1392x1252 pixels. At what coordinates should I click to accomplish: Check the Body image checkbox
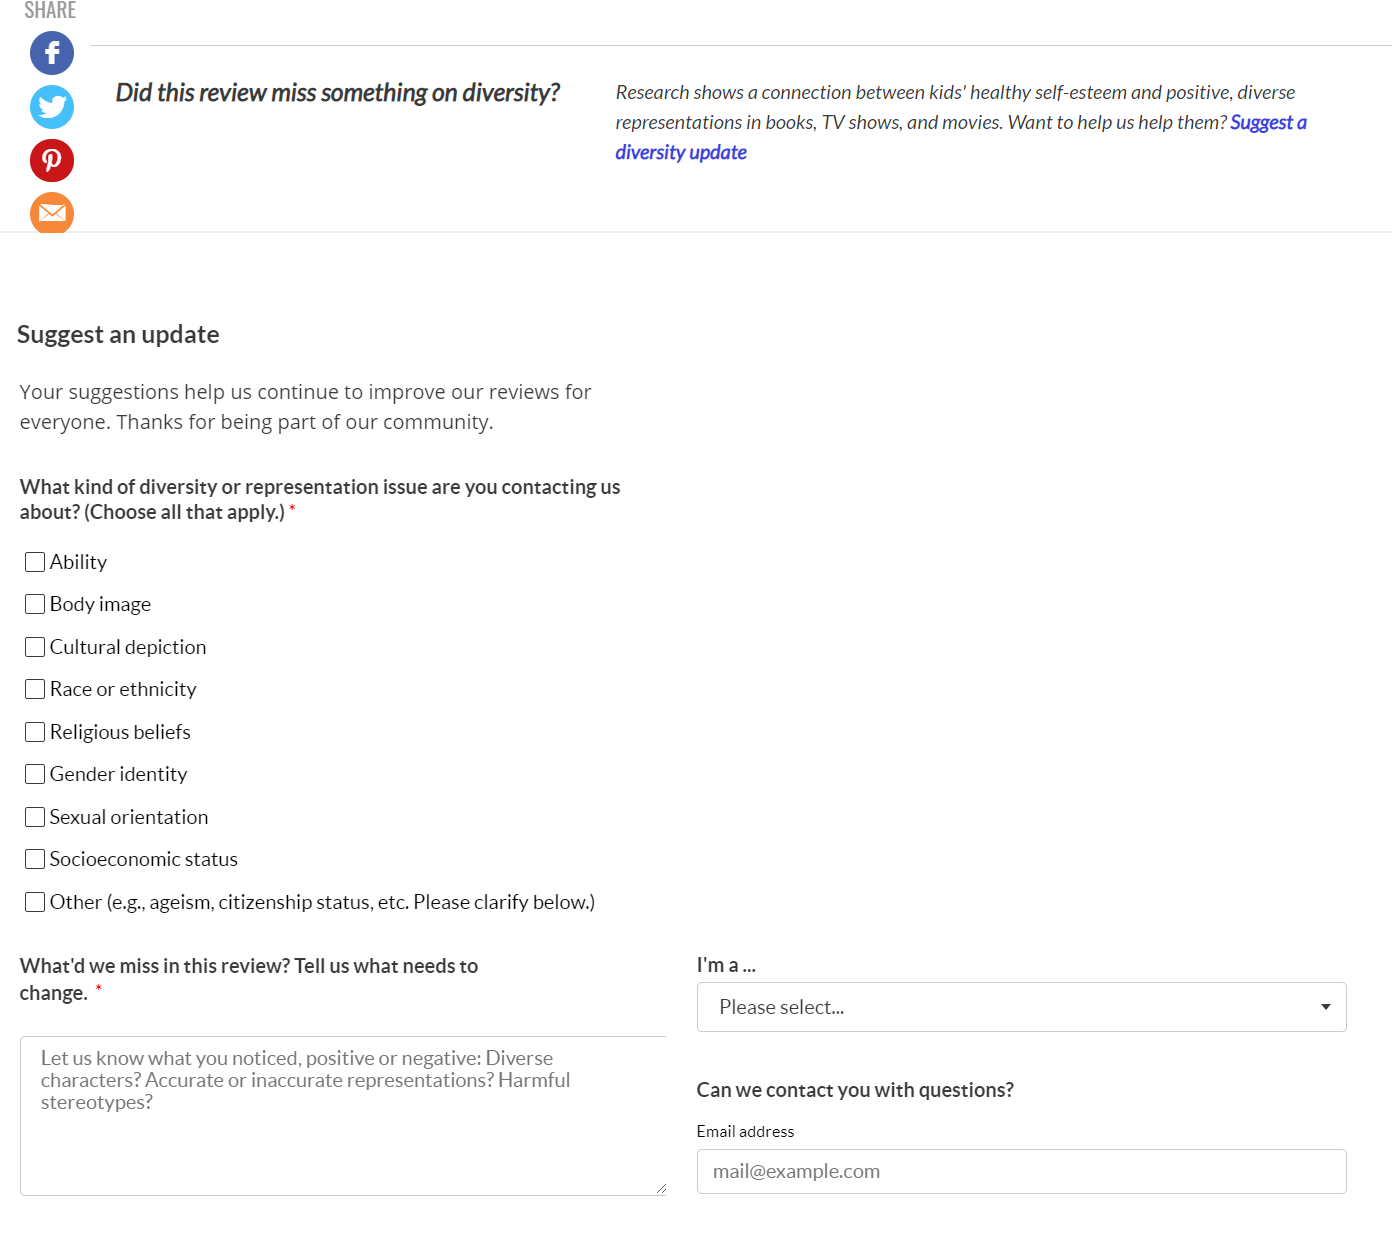[x=35, y=603]
